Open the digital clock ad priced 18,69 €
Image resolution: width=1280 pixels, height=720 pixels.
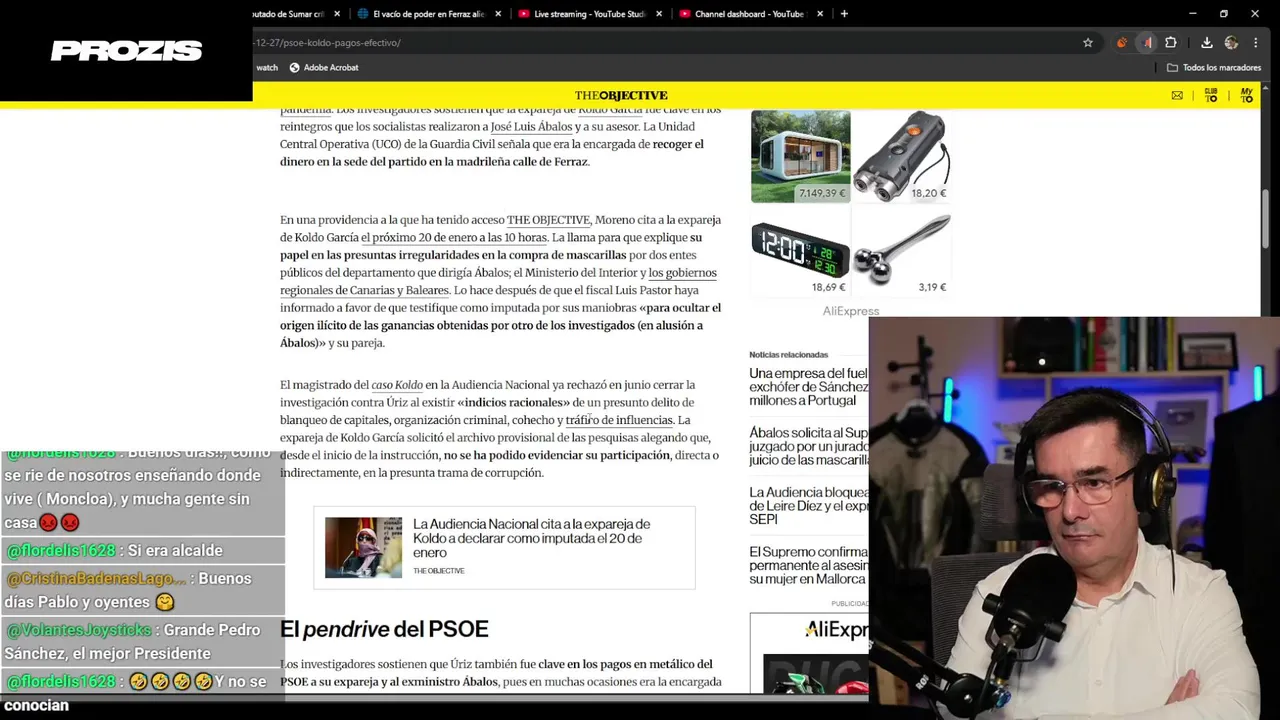[x=800, y=250]
